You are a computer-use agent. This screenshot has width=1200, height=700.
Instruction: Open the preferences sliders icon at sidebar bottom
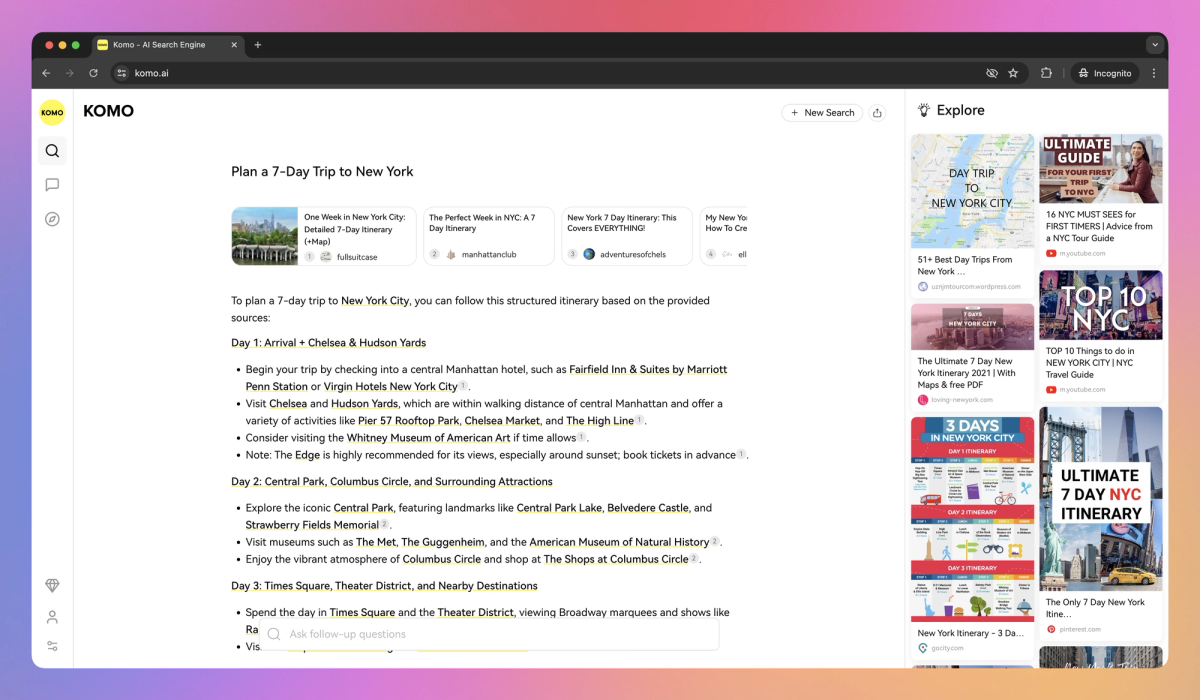(52, 647)
